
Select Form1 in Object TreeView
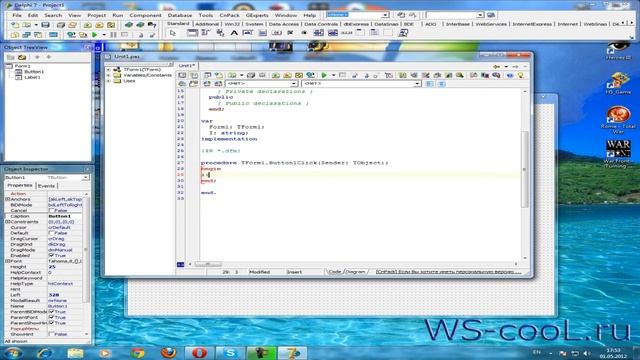(x=22, y=66)
